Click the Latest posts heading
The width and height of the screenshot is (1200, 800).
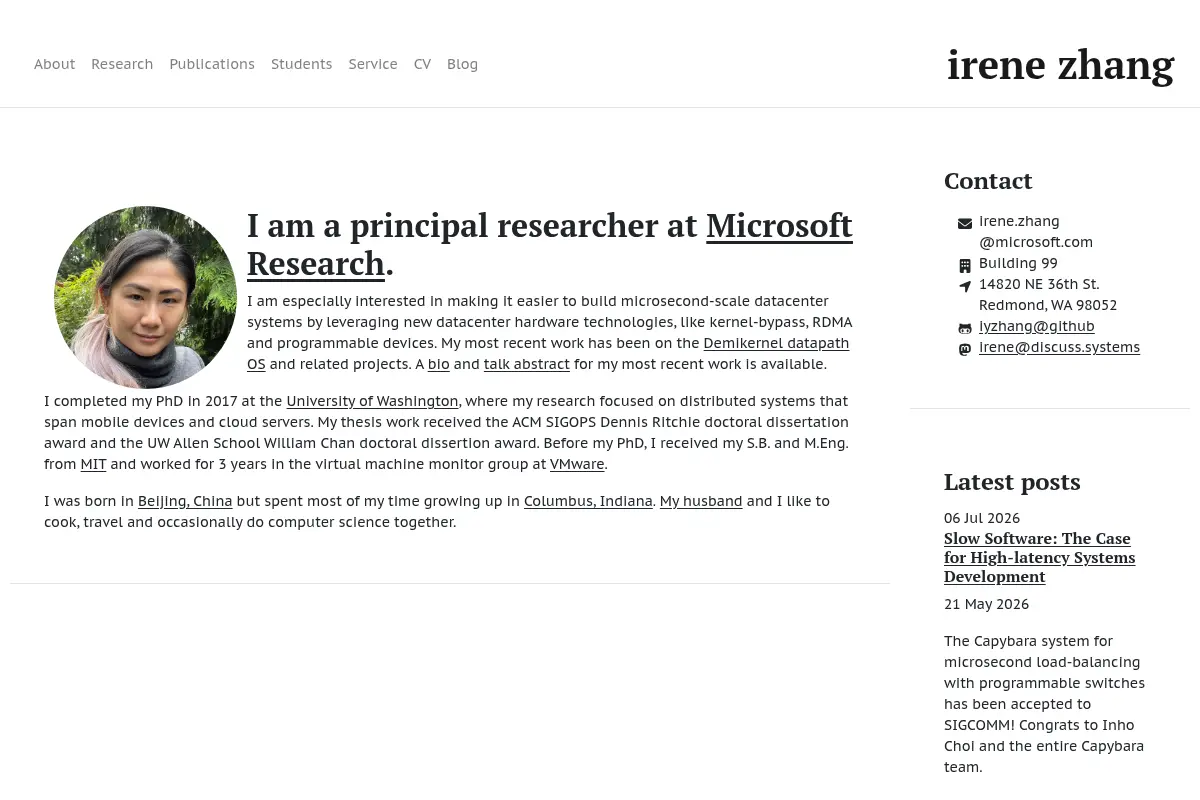[1012, 482]
